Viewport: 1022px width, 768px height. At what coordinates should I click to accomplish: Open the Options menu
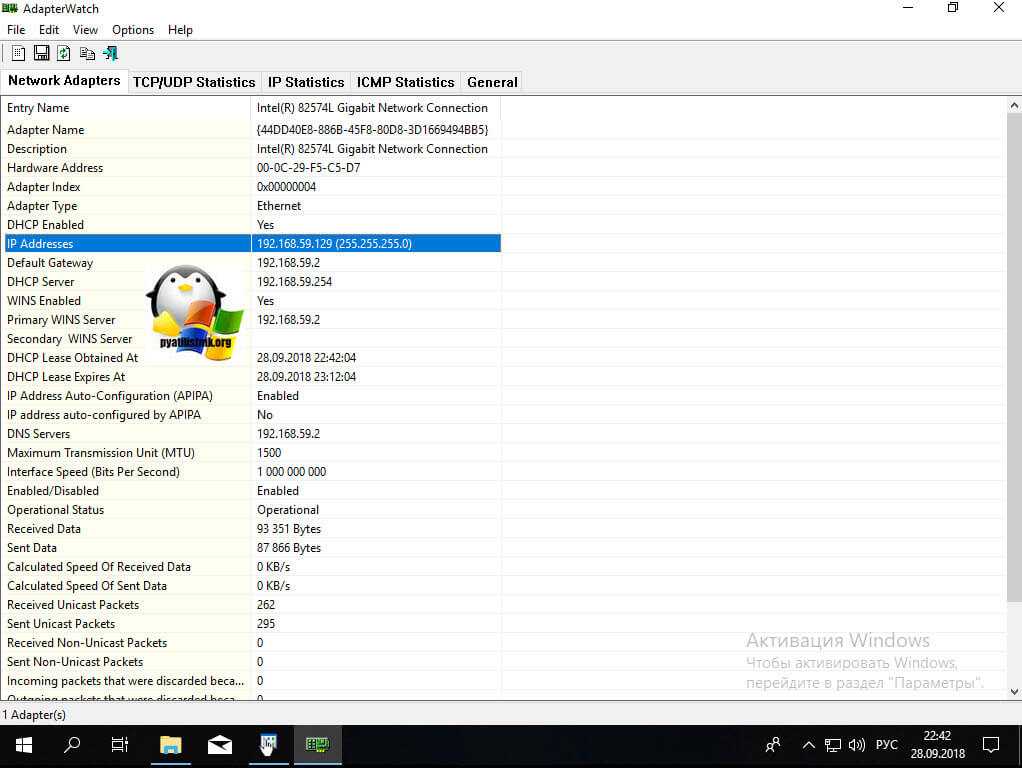[133, 30]
